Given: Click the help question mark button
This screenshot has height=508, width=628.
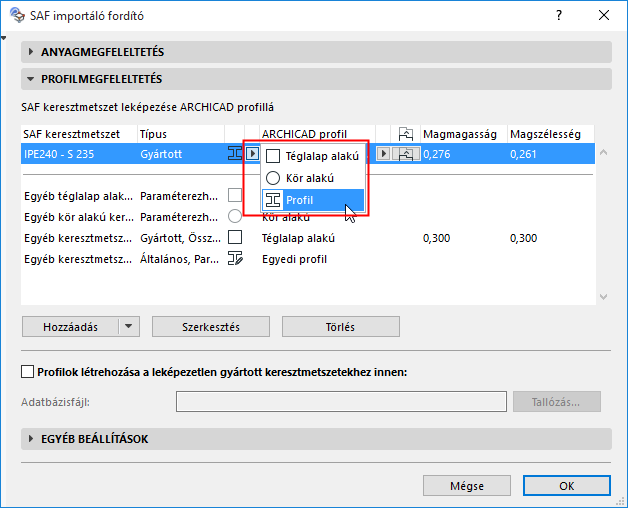Looking at the screenshot, I should [x=559, y=15].
